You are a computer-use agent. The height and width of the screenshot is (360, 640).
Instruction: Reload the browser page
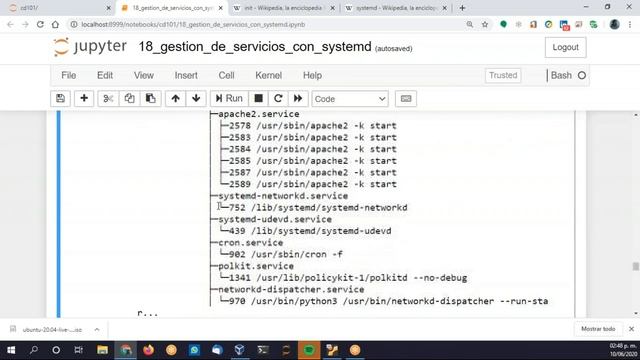click(x=40, y=24)
